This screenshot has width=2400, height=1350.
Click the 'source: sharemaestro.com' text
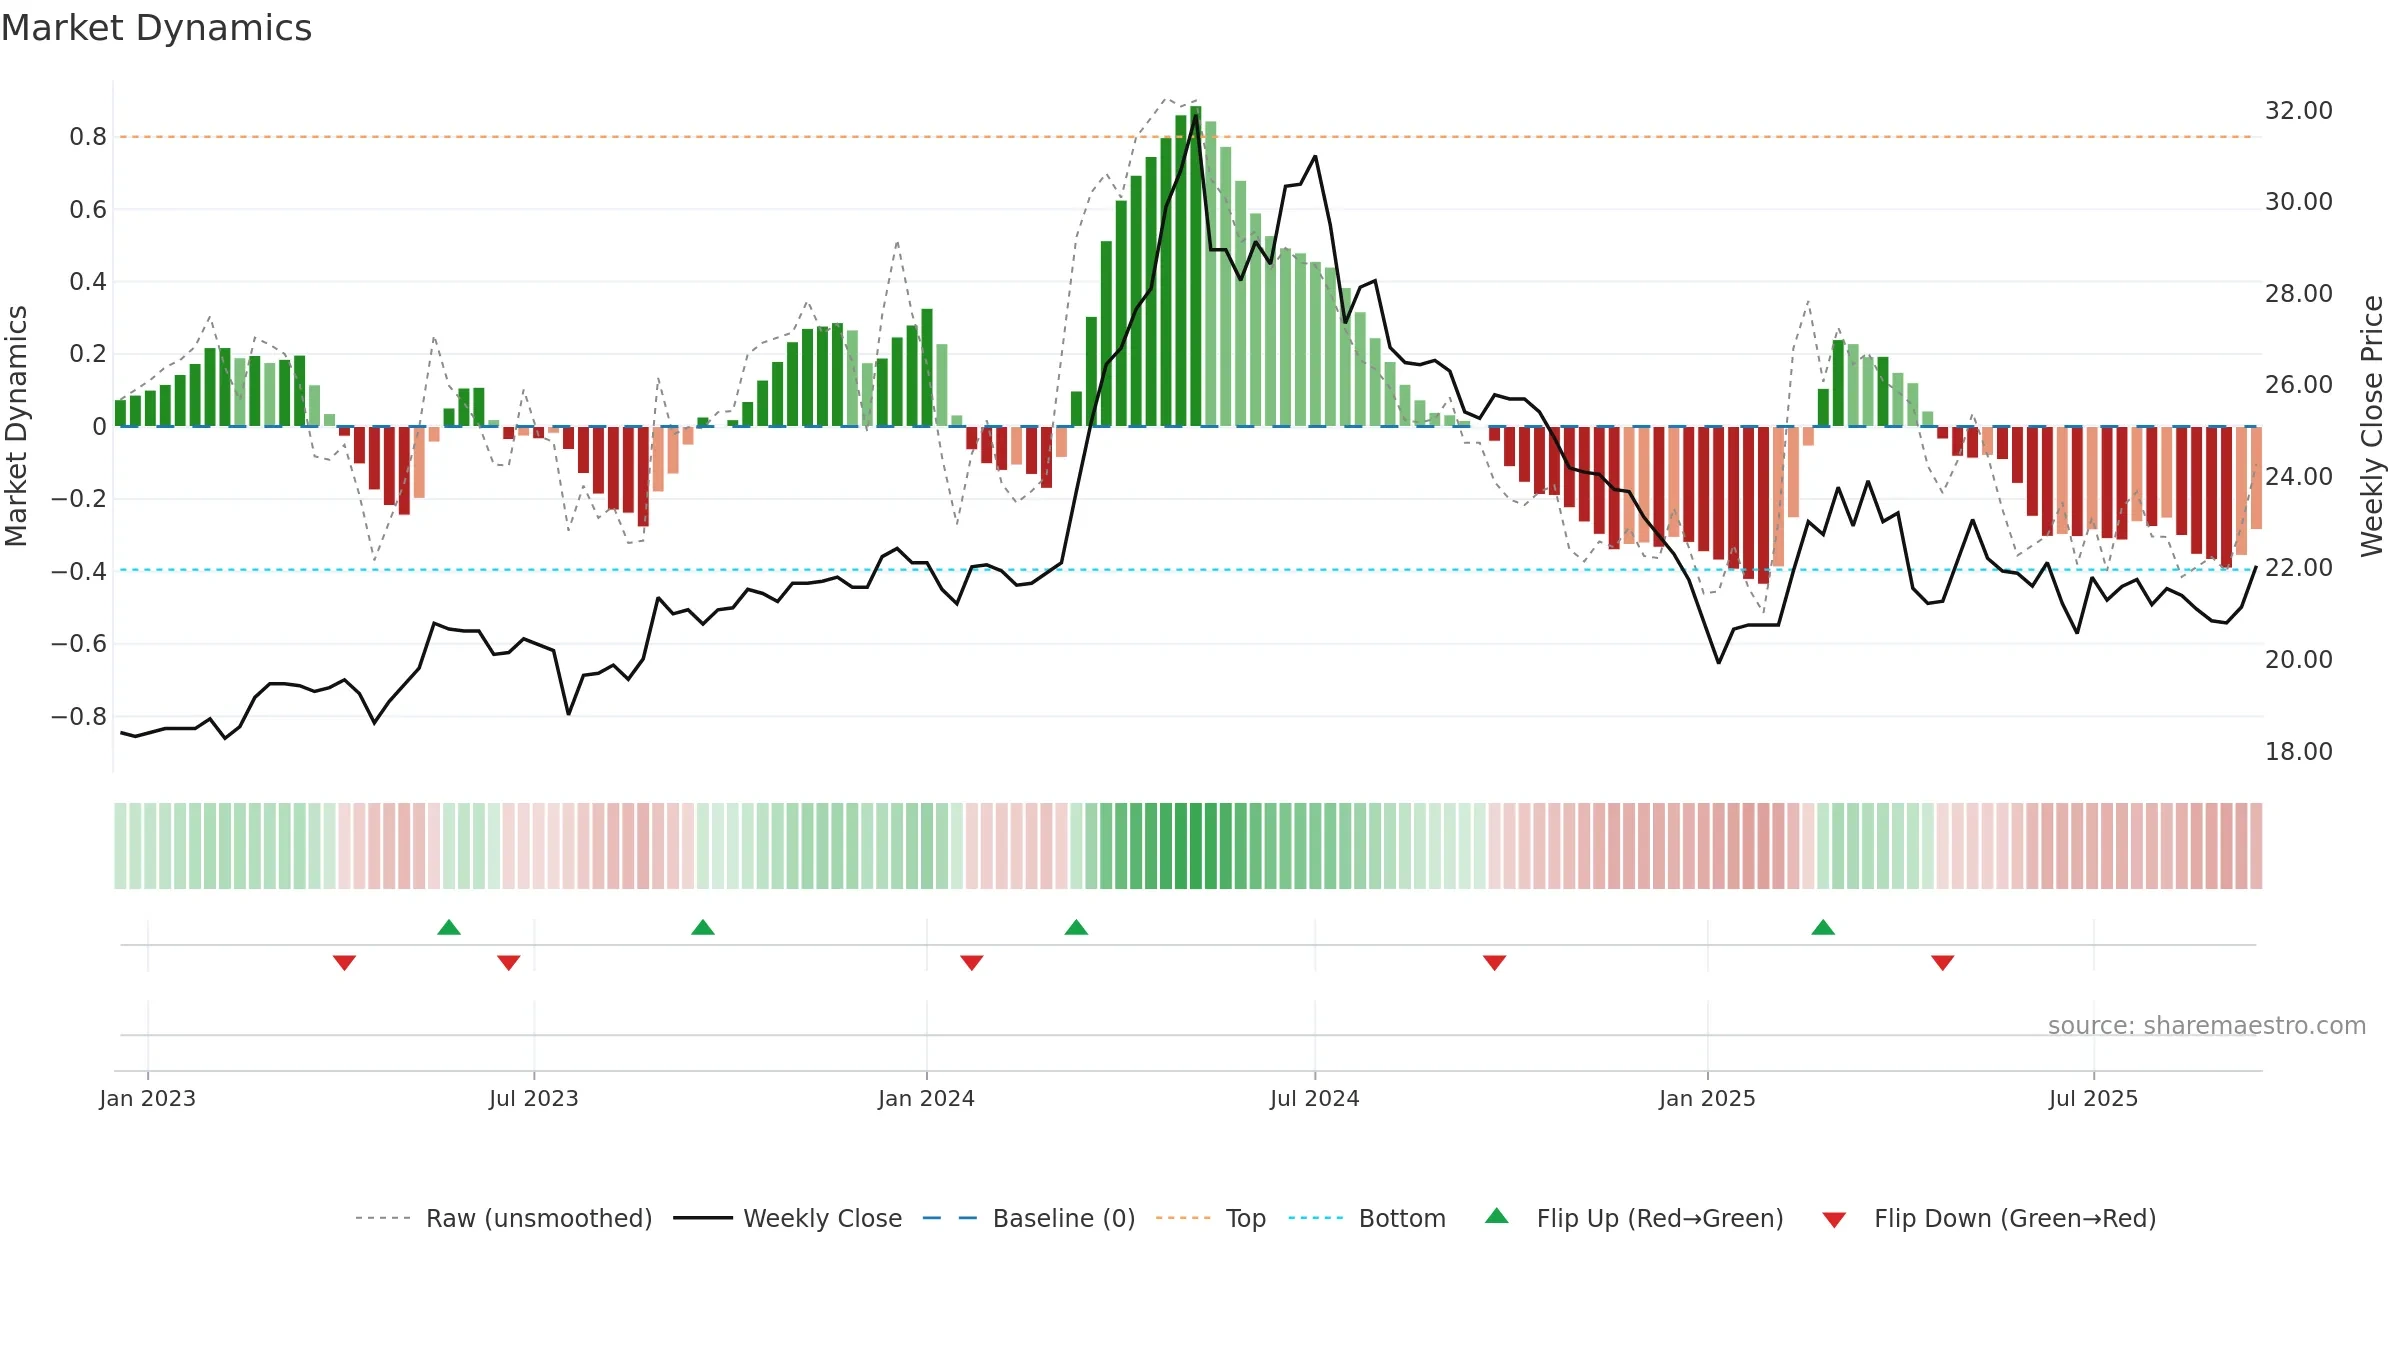2207,1025
